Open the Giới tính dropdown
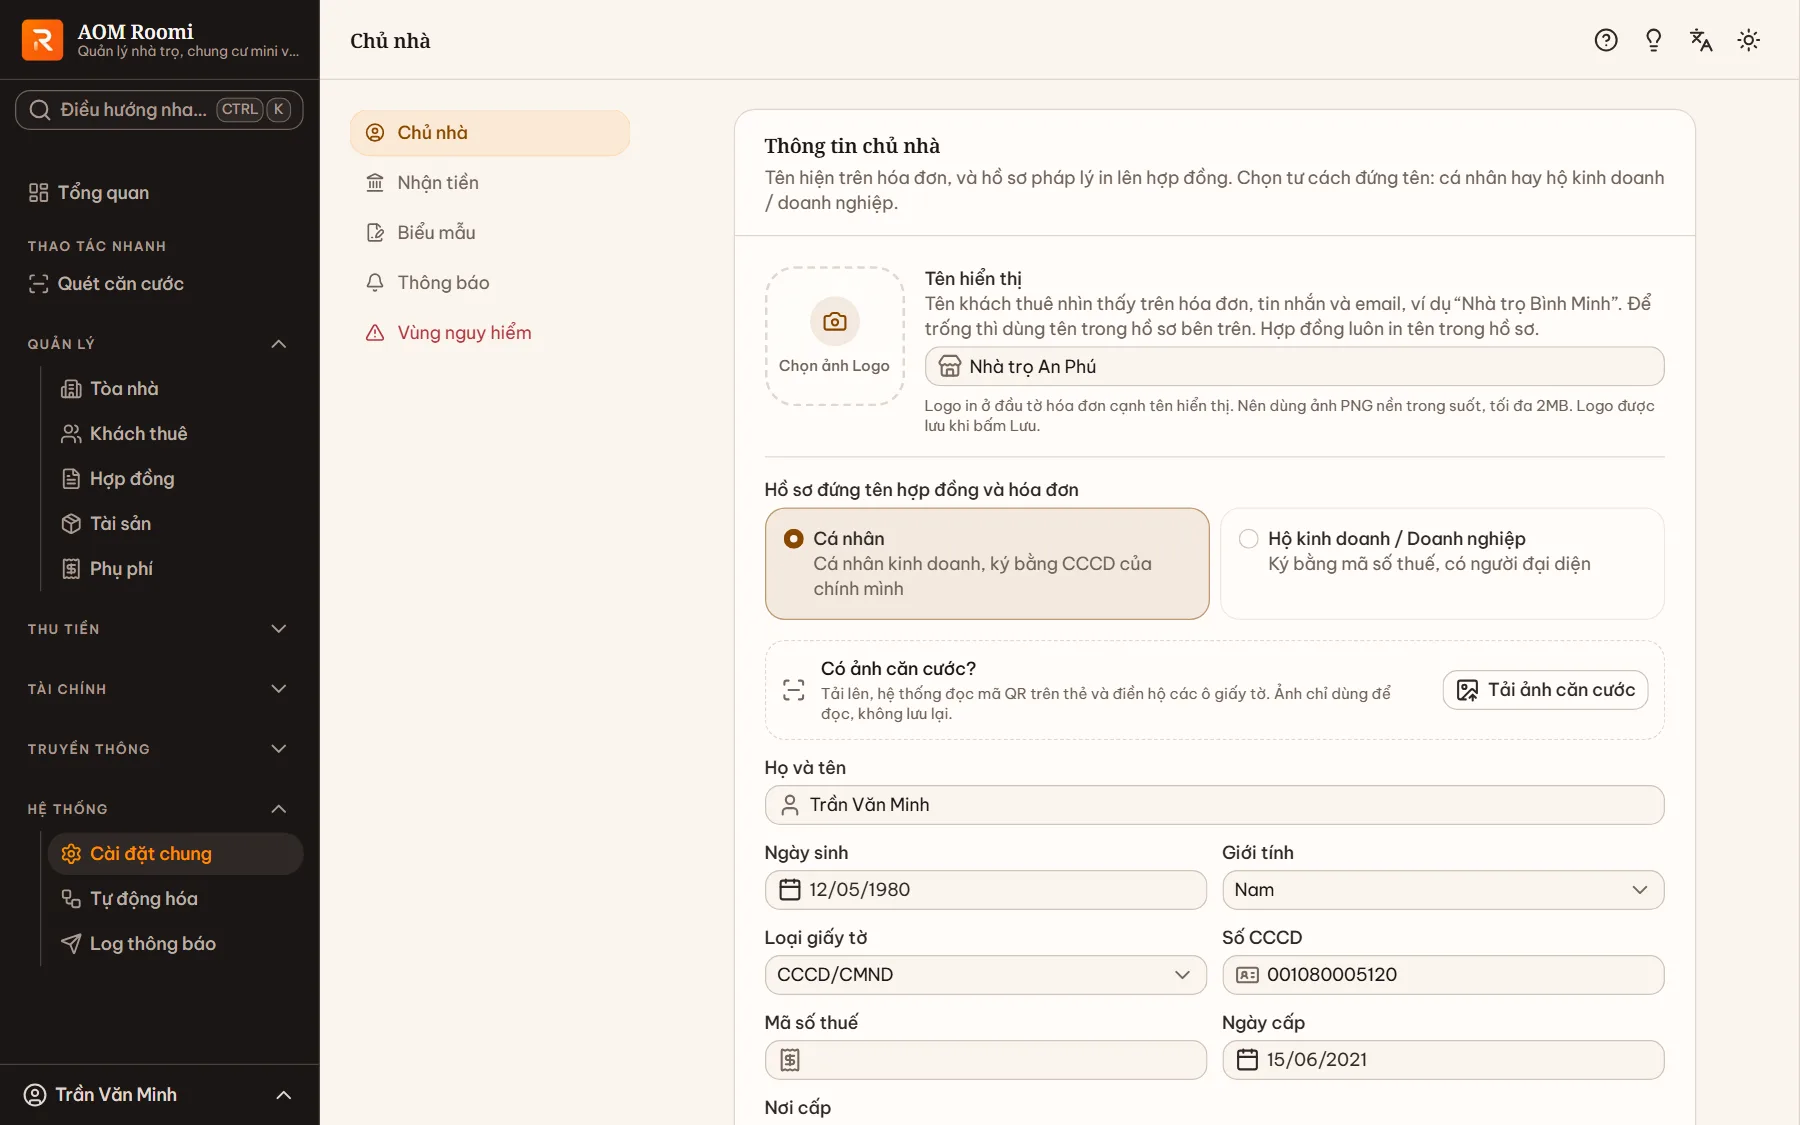This screenshot has width=1800, height=1125. pyautogui.click(x=1443, y=890)
